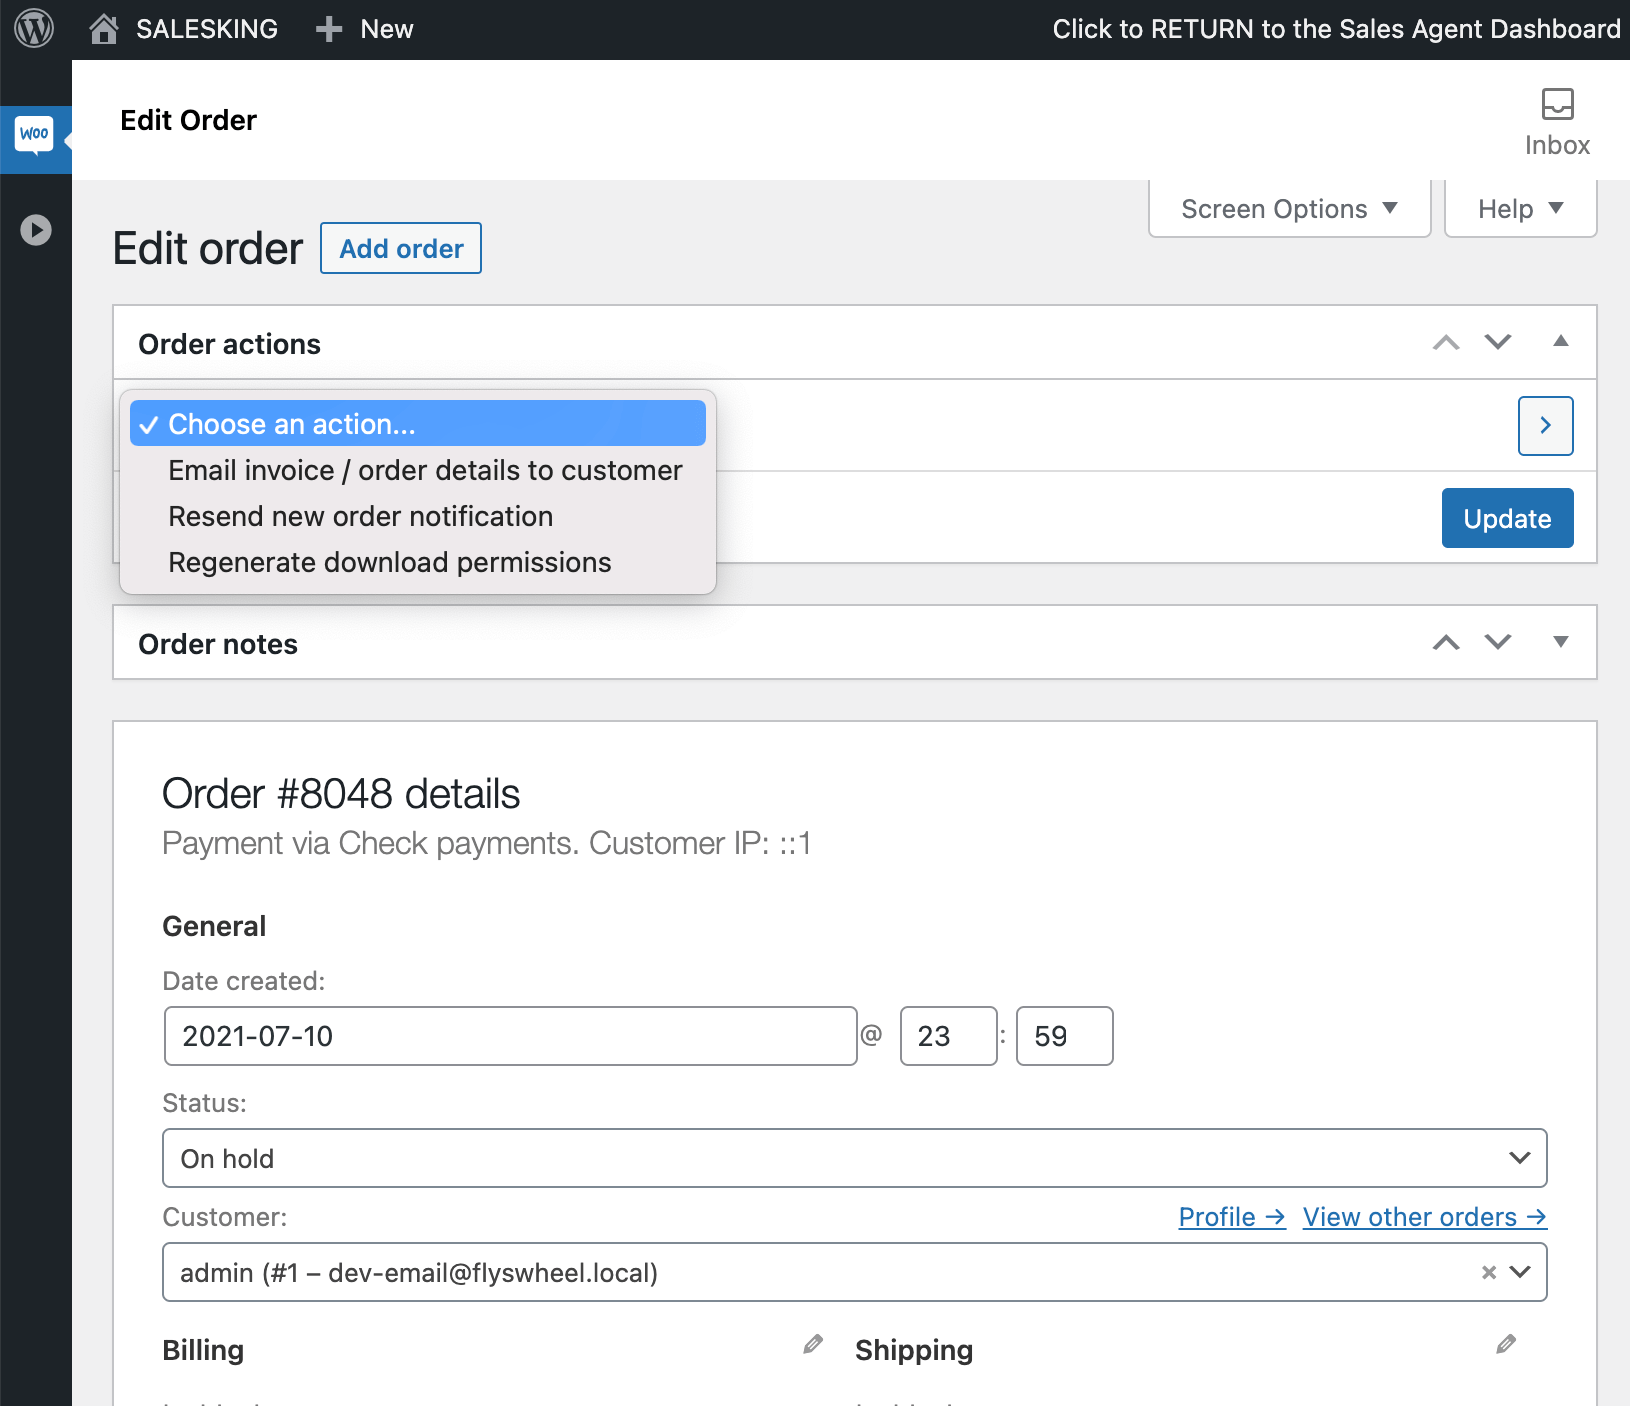Screen dimensions: 1630x1406
Task: Apply the chosen order action arrow
Action: (x=1546, y=426)
